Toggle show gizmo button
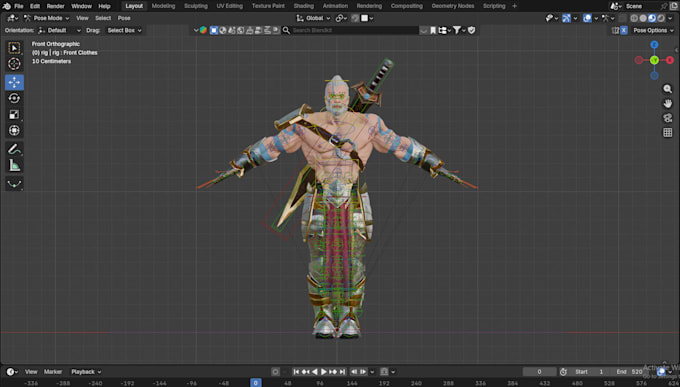 tap(566, 18)
